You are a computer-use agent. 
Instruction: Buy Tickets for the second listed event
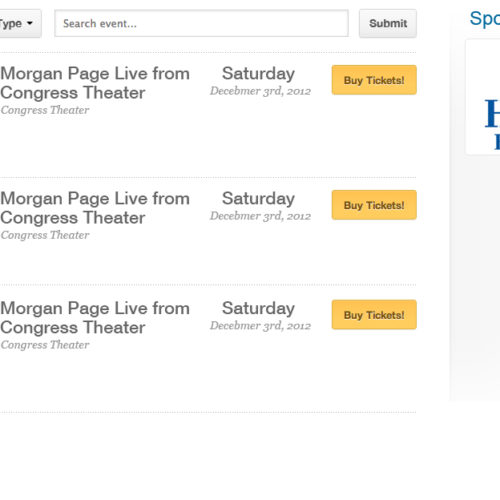coord(374,205)
